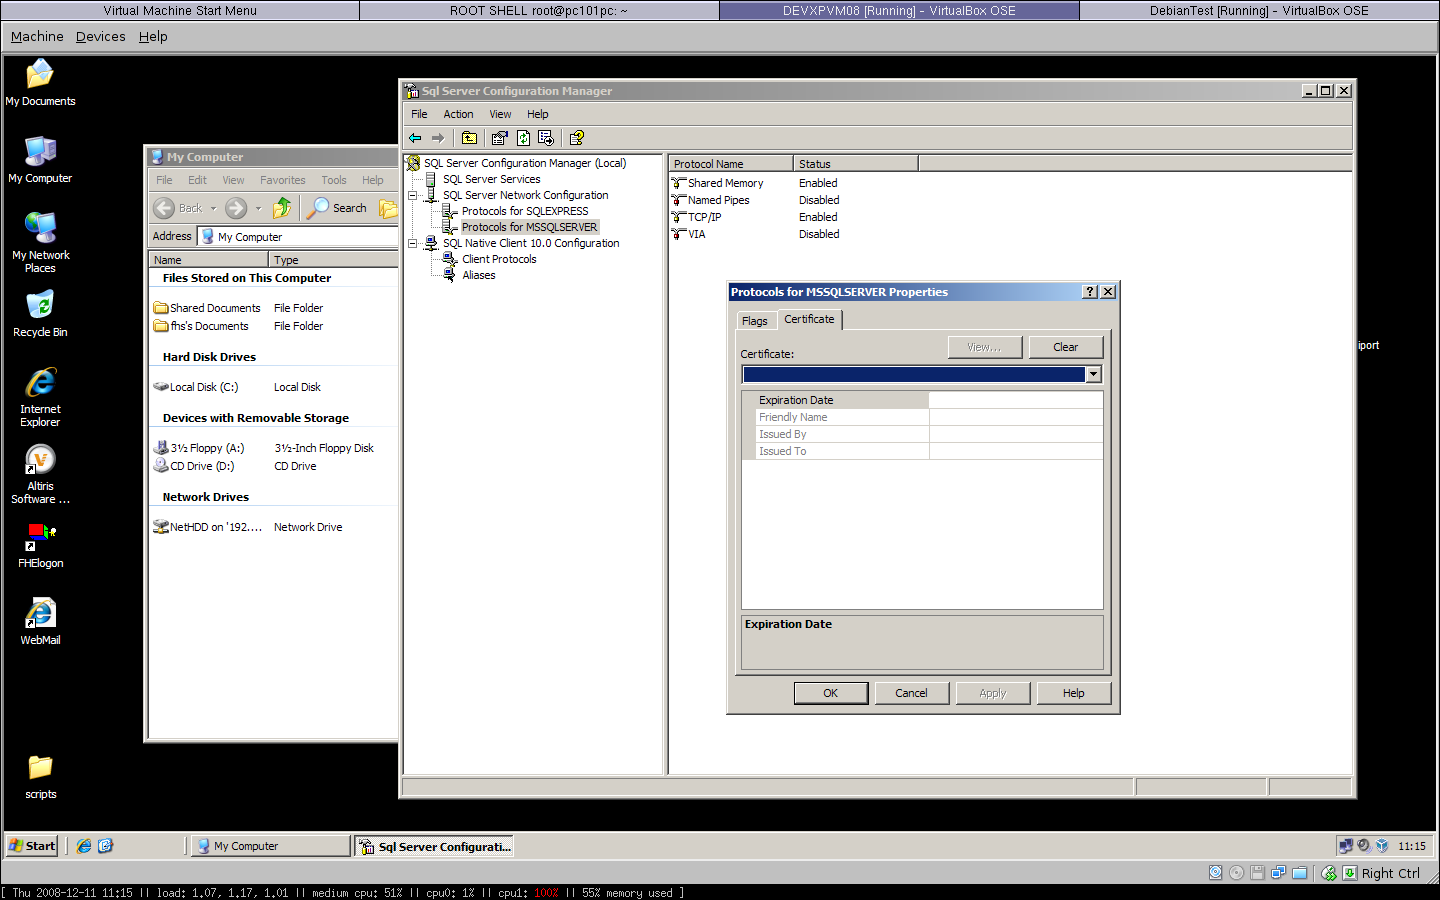Click the Protocol Name column header
The width and height of the screenshot is (1440, 900).
click(x=731, y=164)
